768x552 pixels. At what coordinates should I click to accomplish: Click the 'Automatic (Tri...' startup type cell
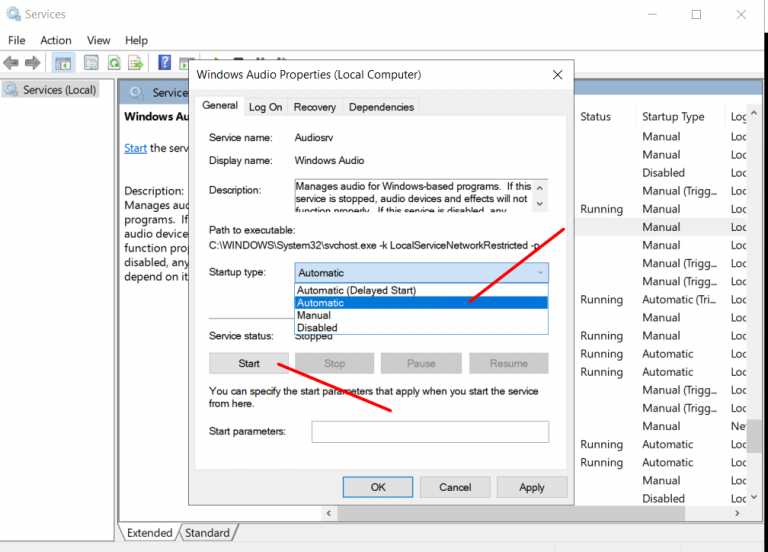click(679, 300)
